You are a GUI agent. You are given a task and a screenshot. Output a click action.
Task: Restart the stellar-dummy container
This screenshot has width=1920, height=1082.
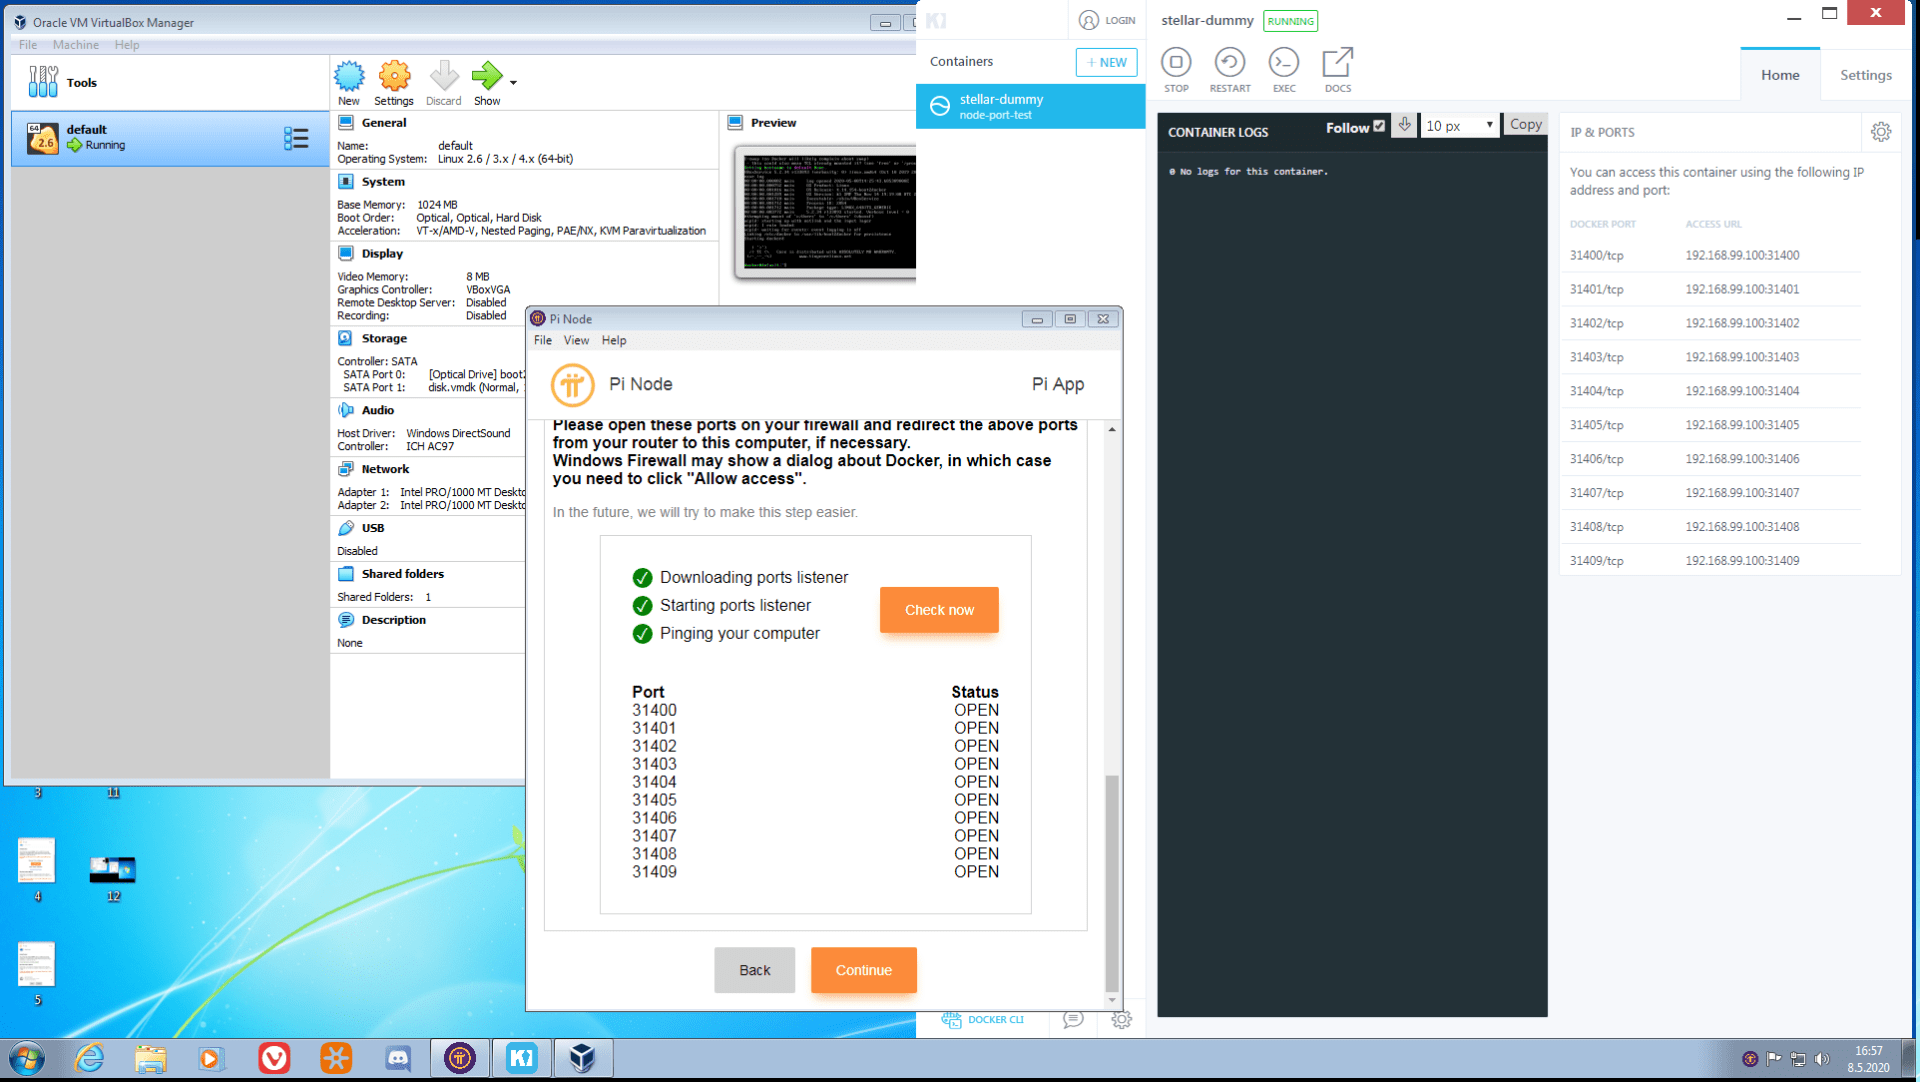click(x=1230, y=70)
